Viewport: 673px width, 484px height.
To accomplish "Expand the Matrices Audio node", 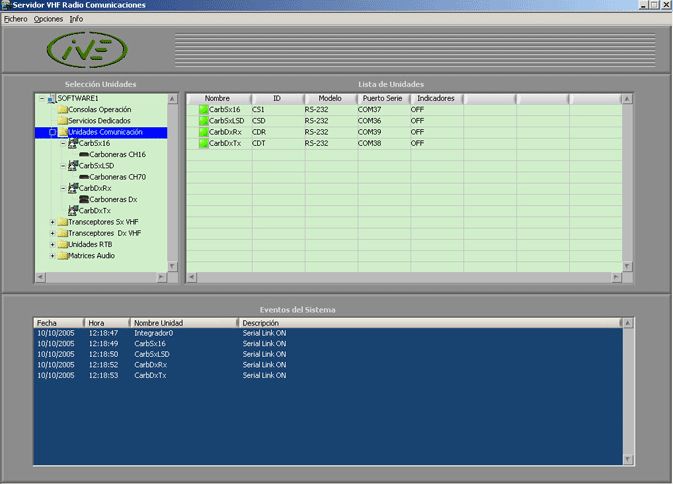I will (52, 256).
